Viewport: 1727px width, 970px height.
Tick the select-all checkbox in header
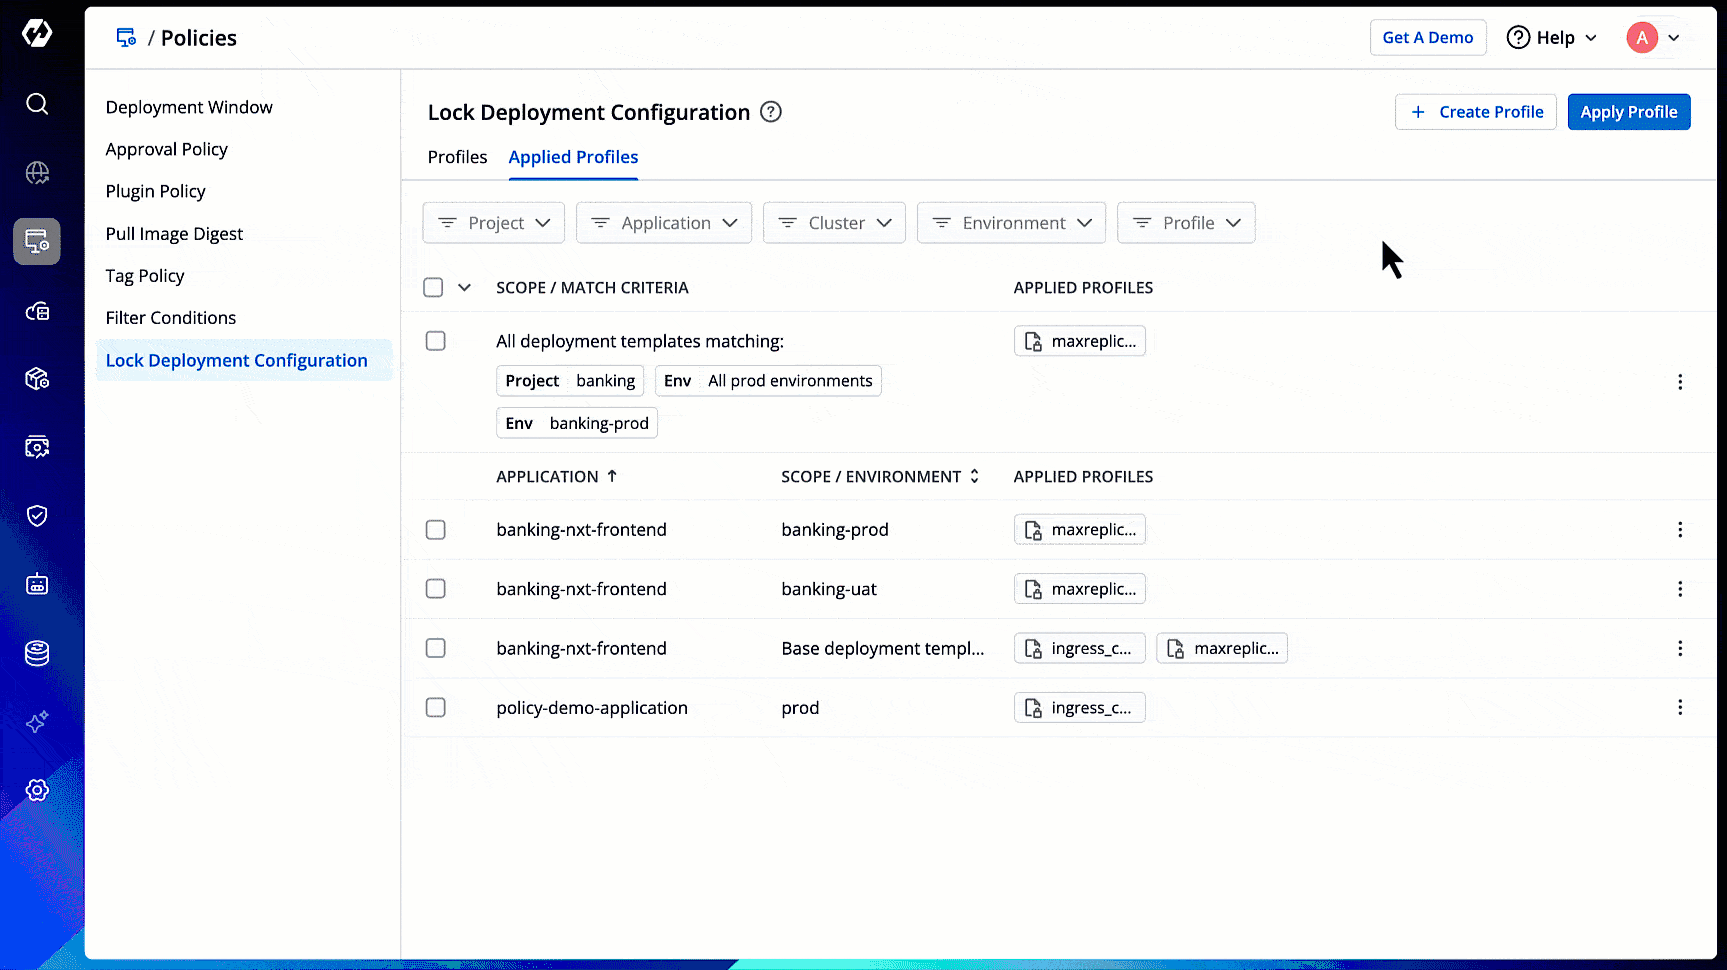pyautogui.click(x=433, y=288)
